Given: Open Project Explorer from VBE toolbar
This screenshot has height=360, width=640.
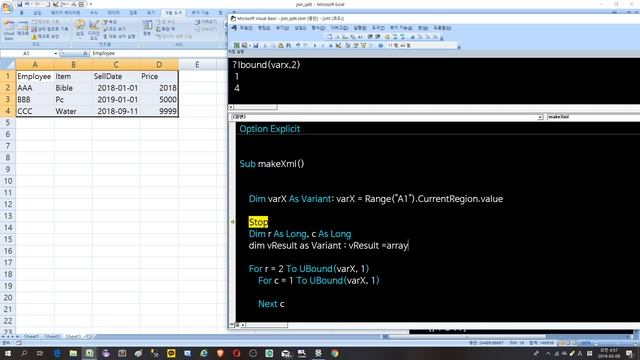Looking at the screenshot, I should pos(347,45).
